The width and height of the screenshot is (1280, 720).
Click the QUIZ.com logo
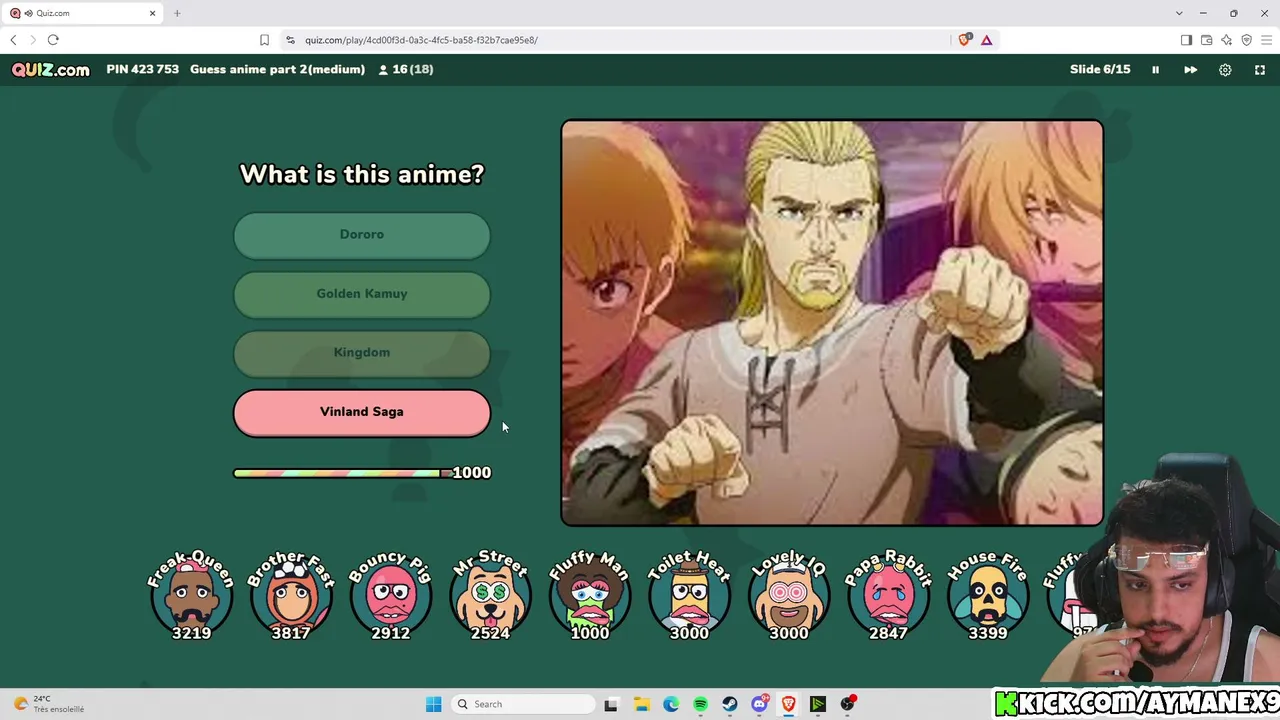coord(51,70)
